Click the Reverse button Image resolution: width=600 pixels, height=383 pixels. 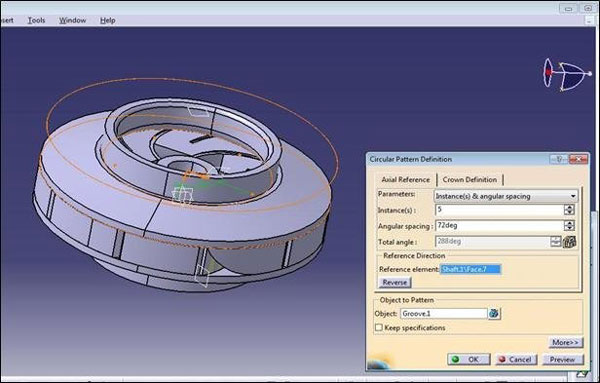click(x=395, y=282)
